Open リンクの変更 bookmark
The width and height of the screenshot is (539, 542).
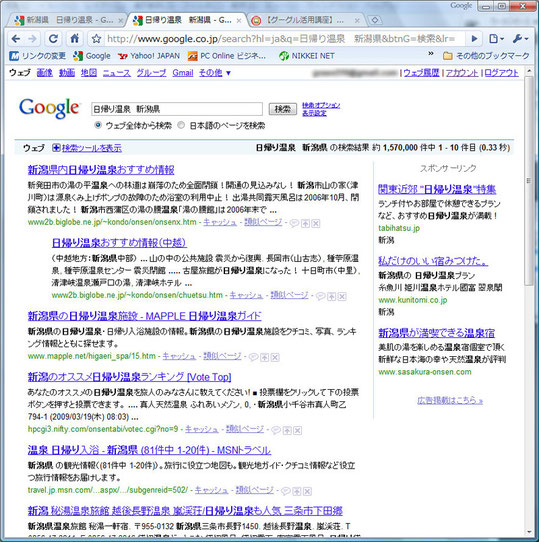37,56
